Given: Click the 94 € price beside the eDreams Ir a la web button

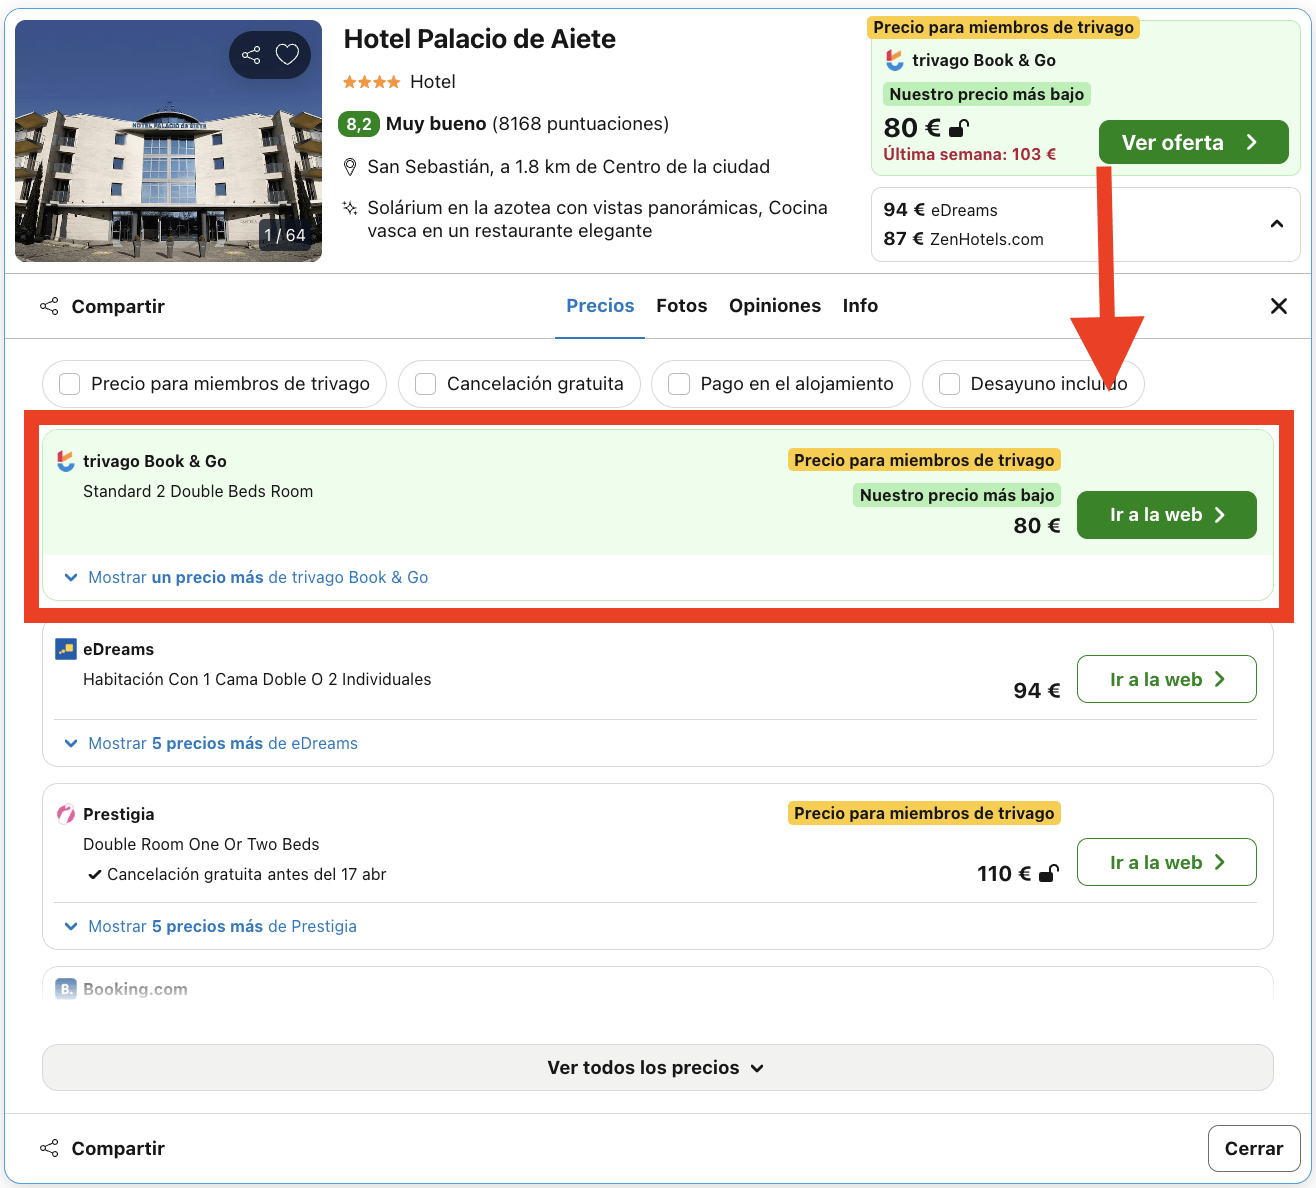Looking at the screenshot, I should [x=1037, y=690].
